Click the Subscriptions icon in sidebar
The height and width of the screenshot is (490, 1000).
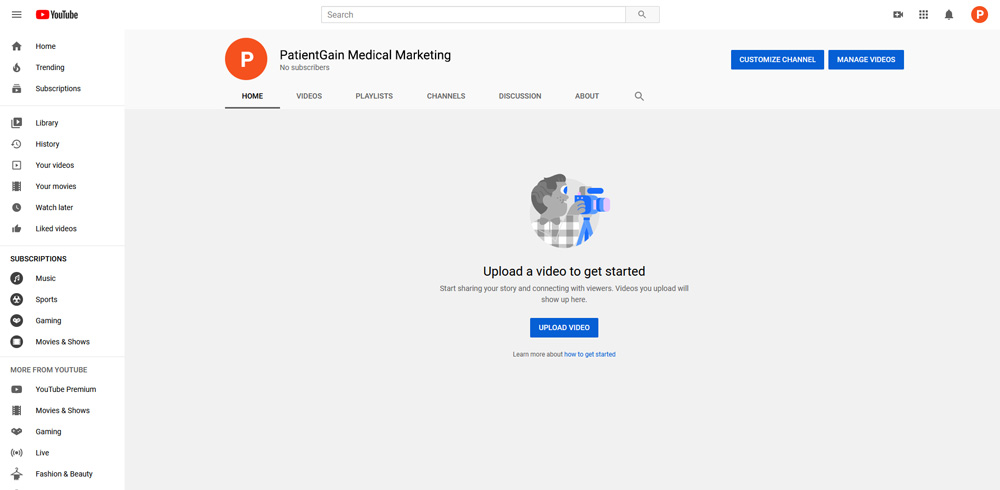coord(17,89)
